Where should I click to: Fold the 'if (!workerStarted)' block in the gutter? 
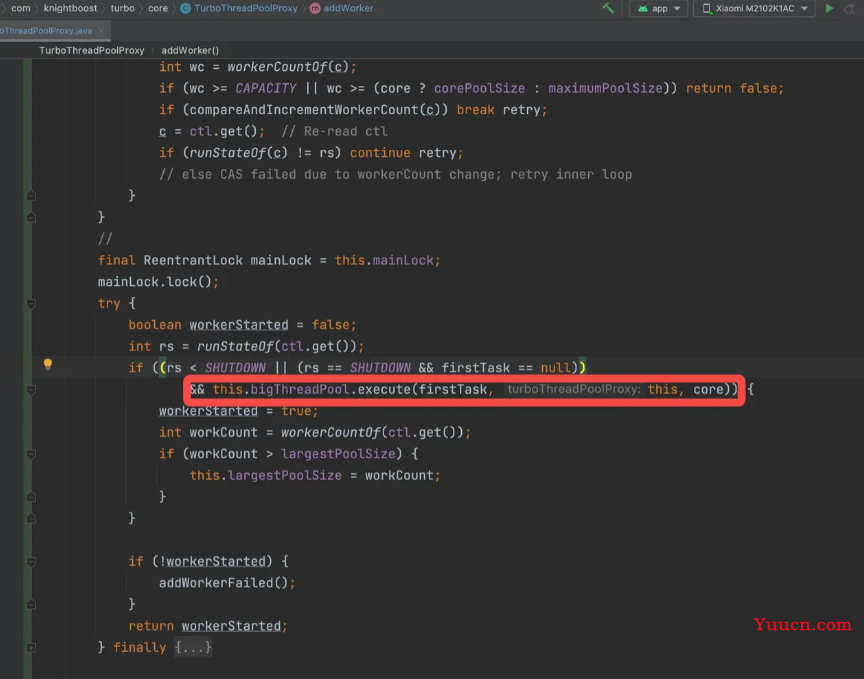[x=31, y=562]
